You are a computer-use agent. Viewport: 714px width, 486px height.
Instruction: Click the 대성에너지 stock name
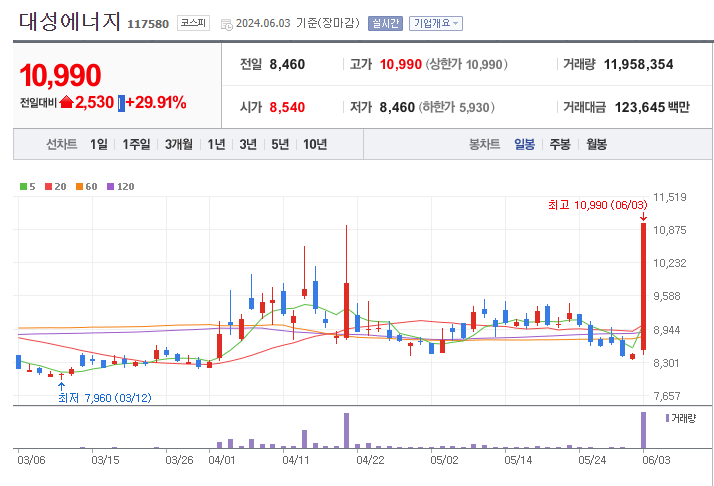(x=70, y=21)
